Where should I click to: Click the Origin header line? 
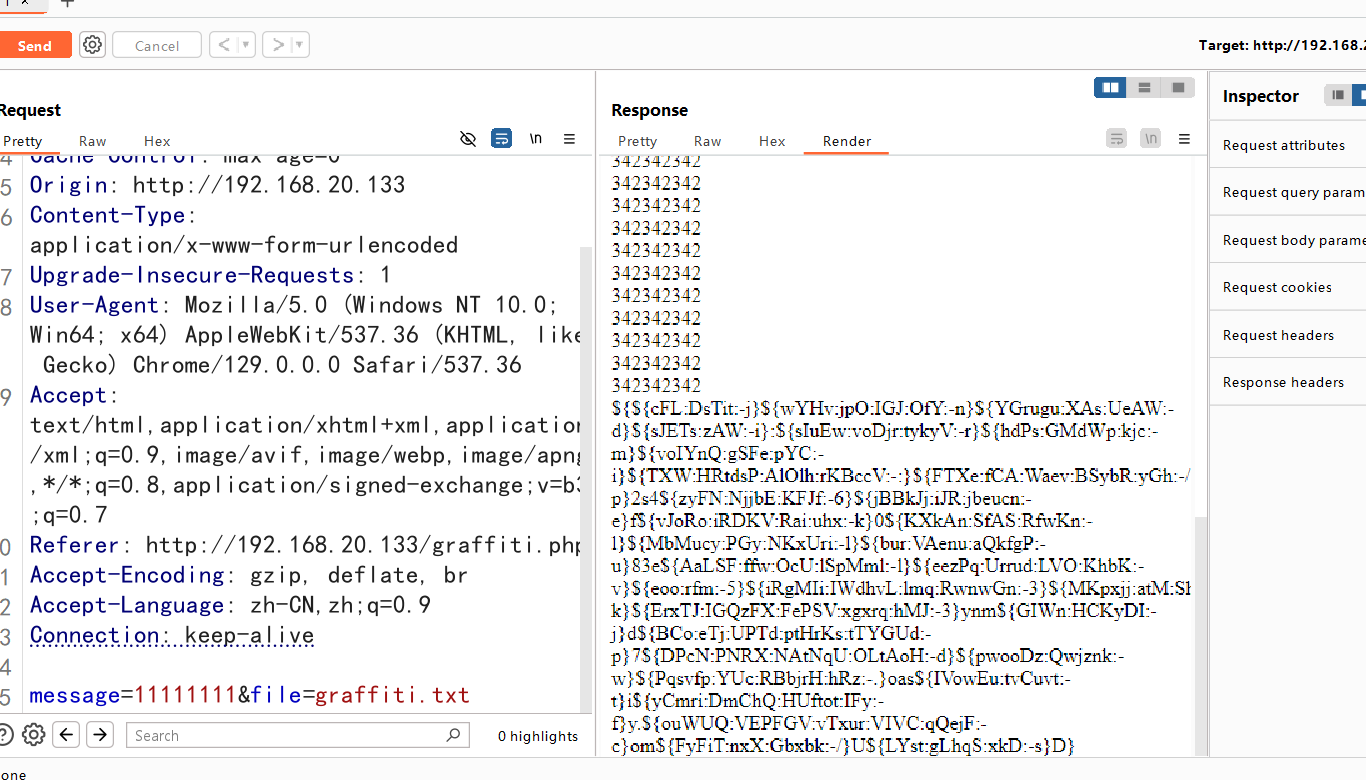[x=218, y=185]
